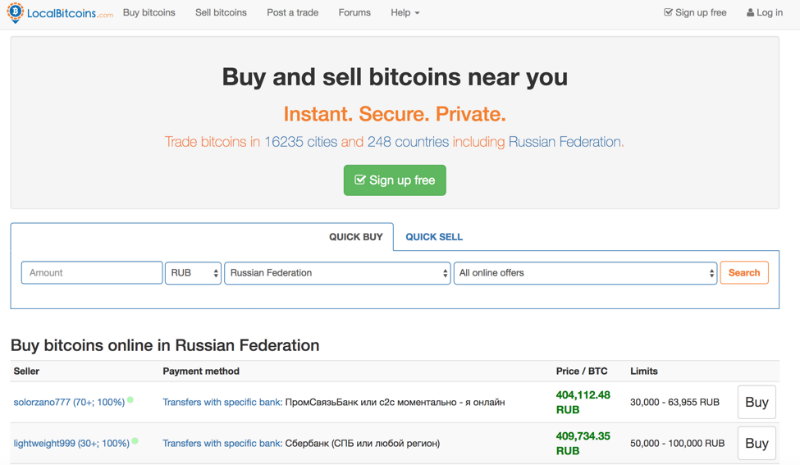Expand the Help dropdown menu
Viewport: 800px width, 465px height.
click(x=405, y=13)
